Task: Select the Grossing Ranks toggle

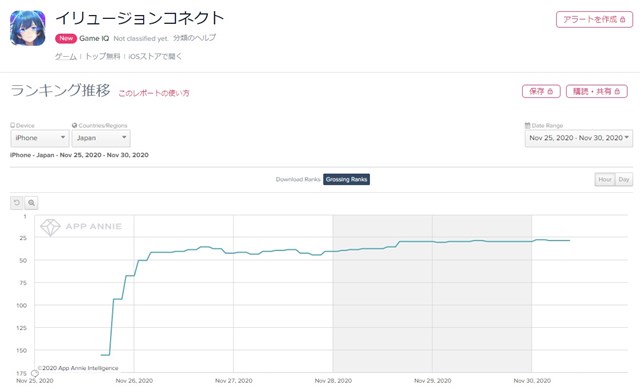Action: click(347, 179)
